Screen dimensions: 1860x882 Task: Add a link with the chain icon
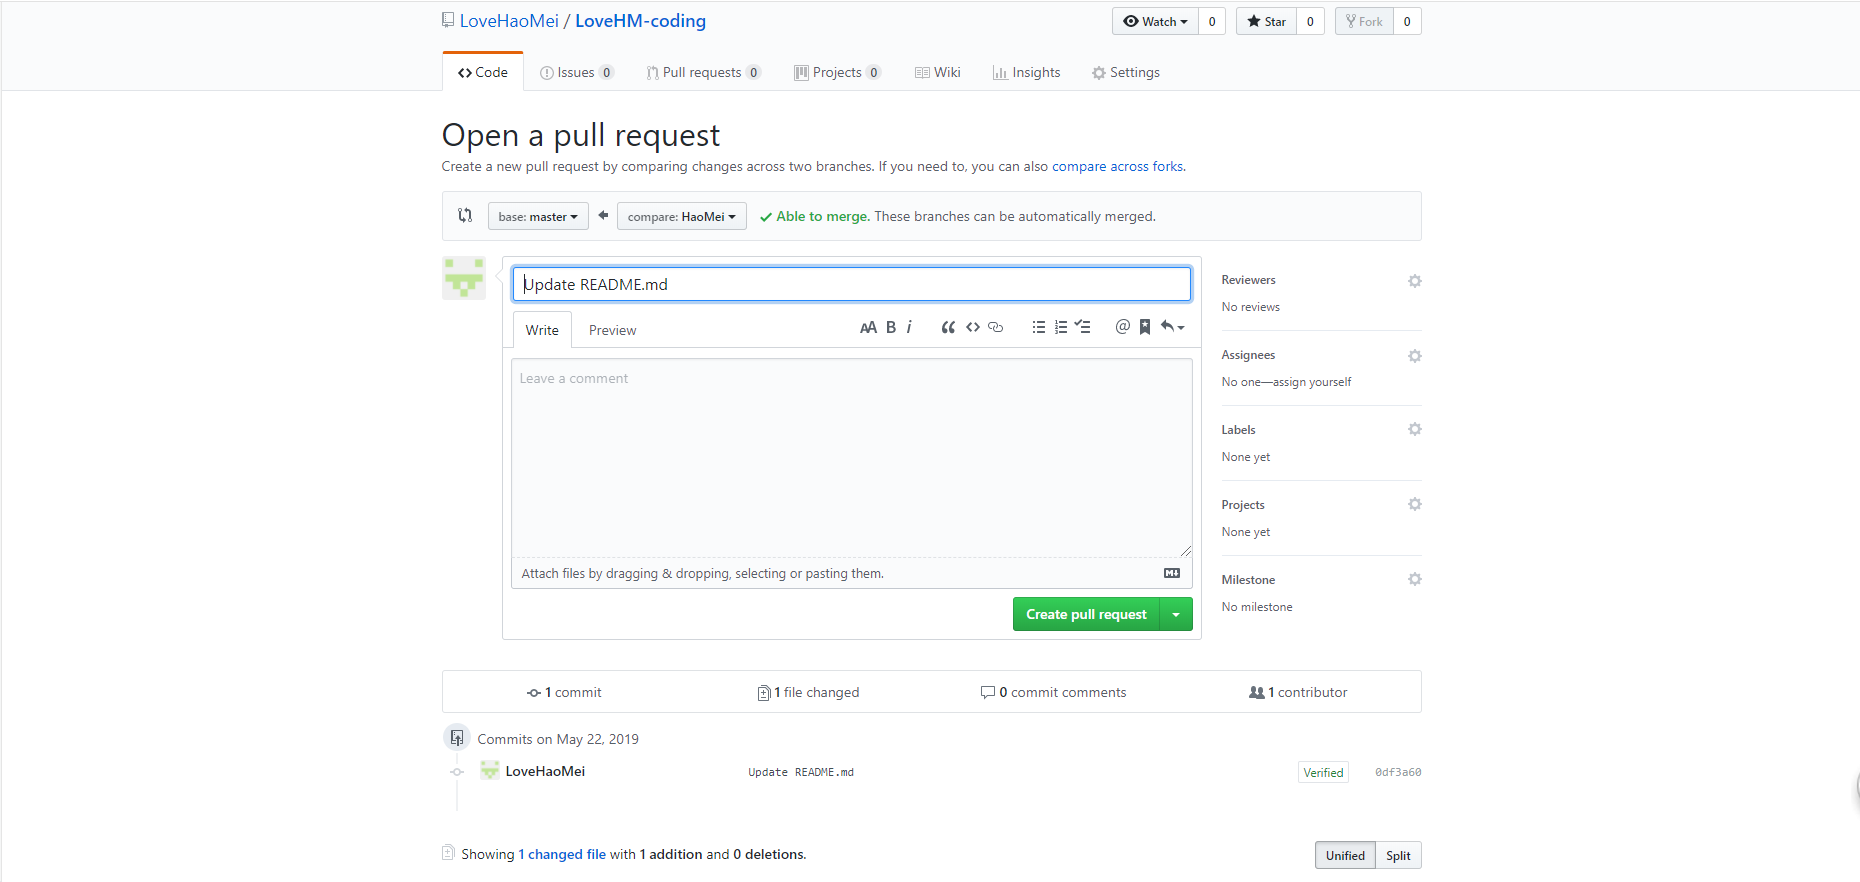point(995,327)
